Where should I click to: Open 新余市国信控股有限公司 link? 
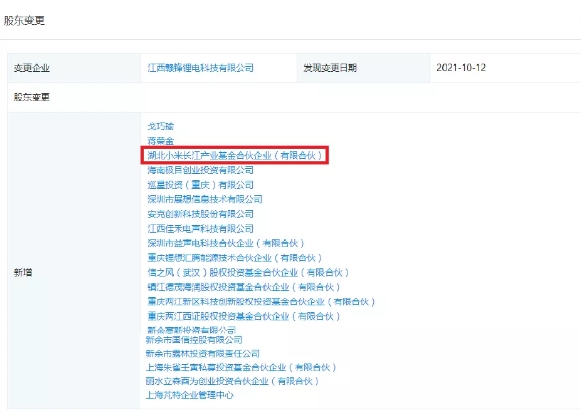point(194,340)
